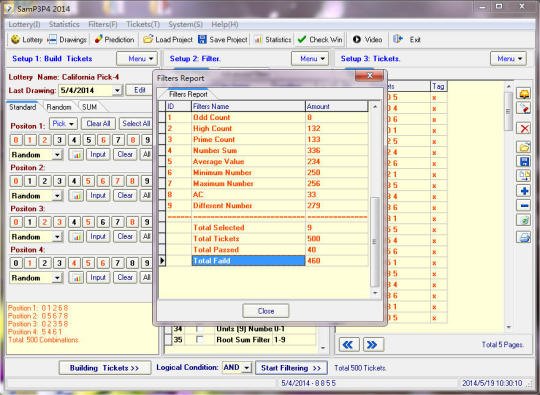The height and width of the screenshot is (395, 540).
Task: Click Start Filtering button
Action: [291, 368]
